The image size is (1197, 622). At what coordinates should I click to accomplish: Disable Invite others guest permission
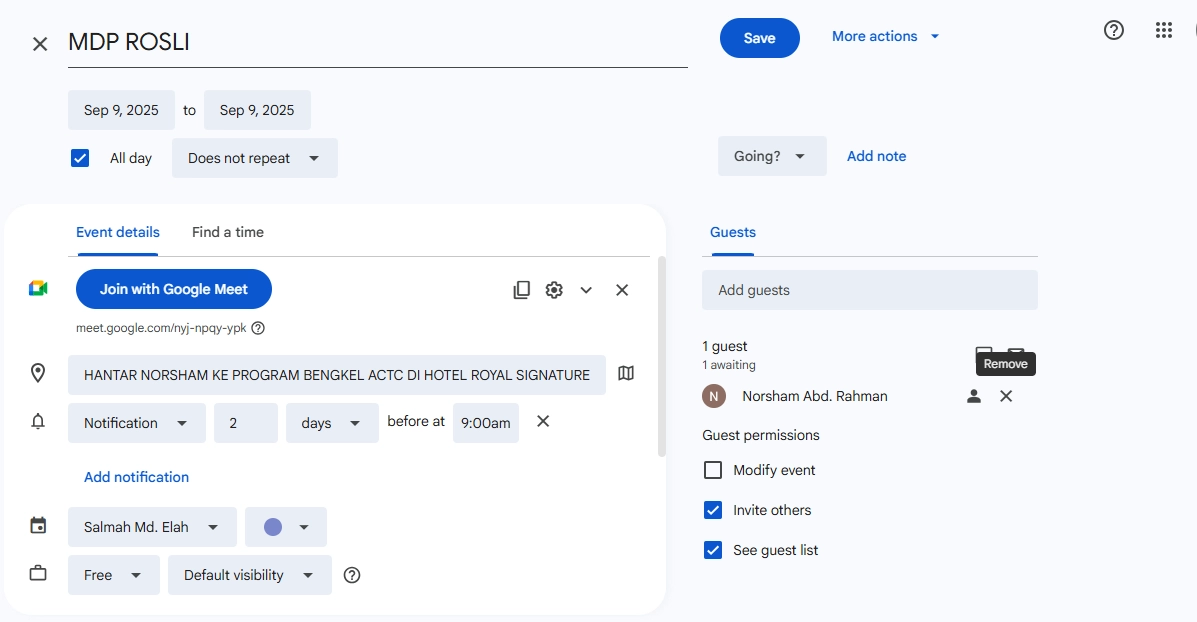[713, 510]
